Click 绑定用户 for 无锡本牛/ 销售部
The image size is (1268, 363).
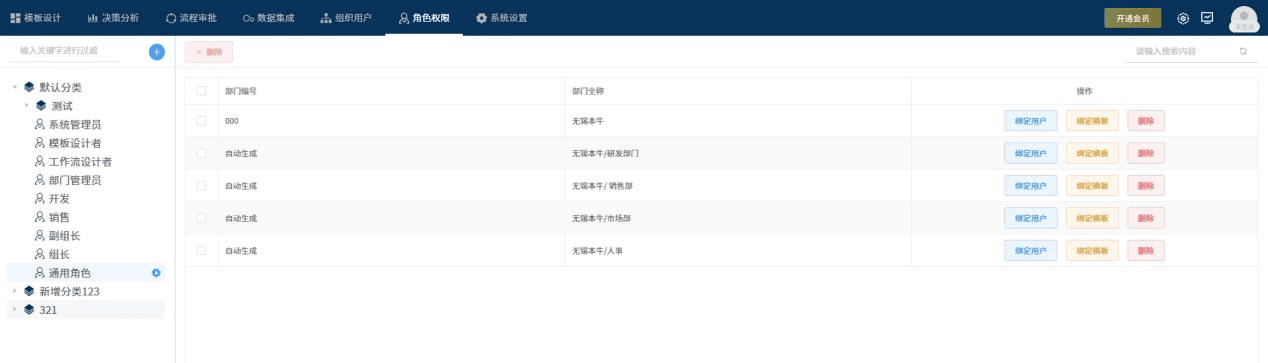pos(1030,186)
